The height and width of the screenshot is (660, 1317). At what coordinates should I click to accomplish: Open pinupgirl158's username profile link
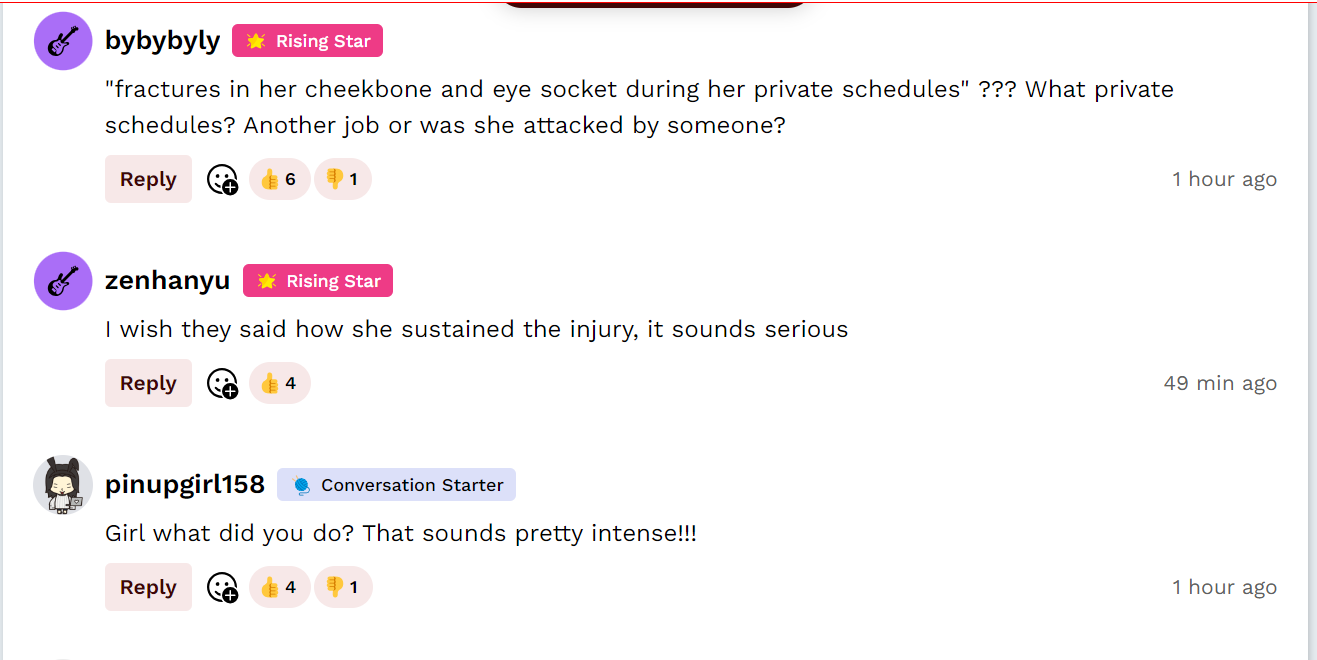184,485
